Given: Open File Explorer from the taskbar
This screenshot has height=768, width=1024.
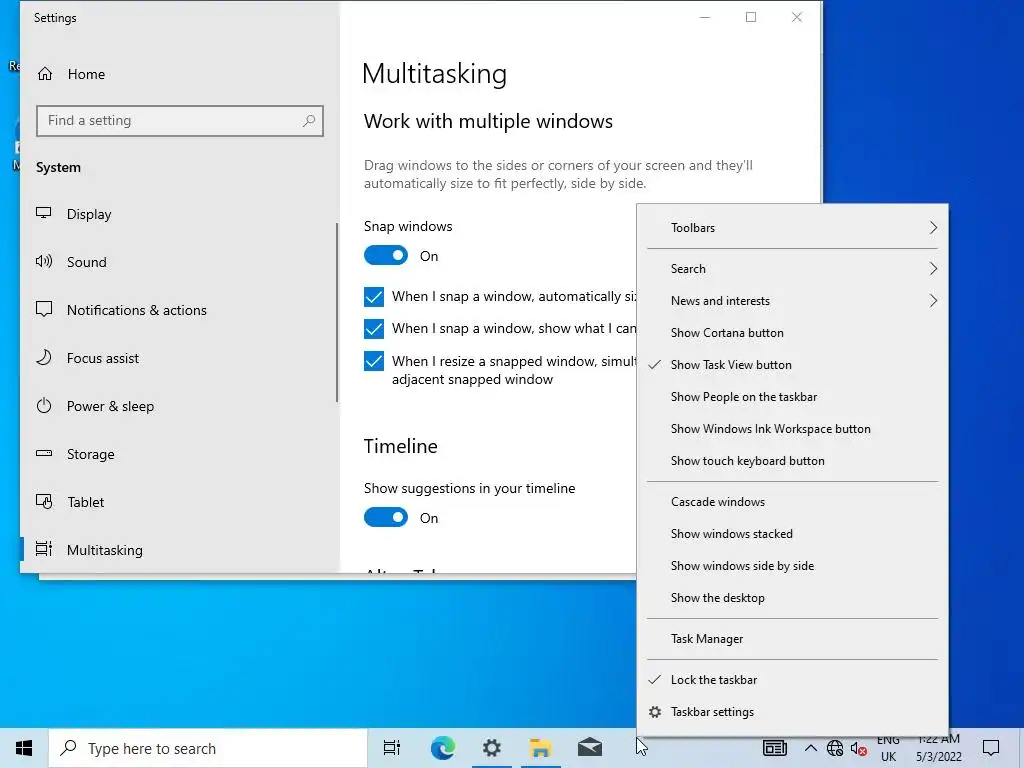Looking at the screenshot, I should 540,748.
